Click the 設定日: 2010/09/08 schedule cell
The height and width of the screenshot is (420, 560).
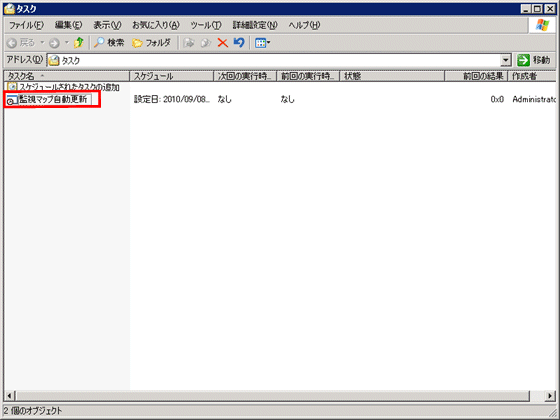(x=172, y=99)
